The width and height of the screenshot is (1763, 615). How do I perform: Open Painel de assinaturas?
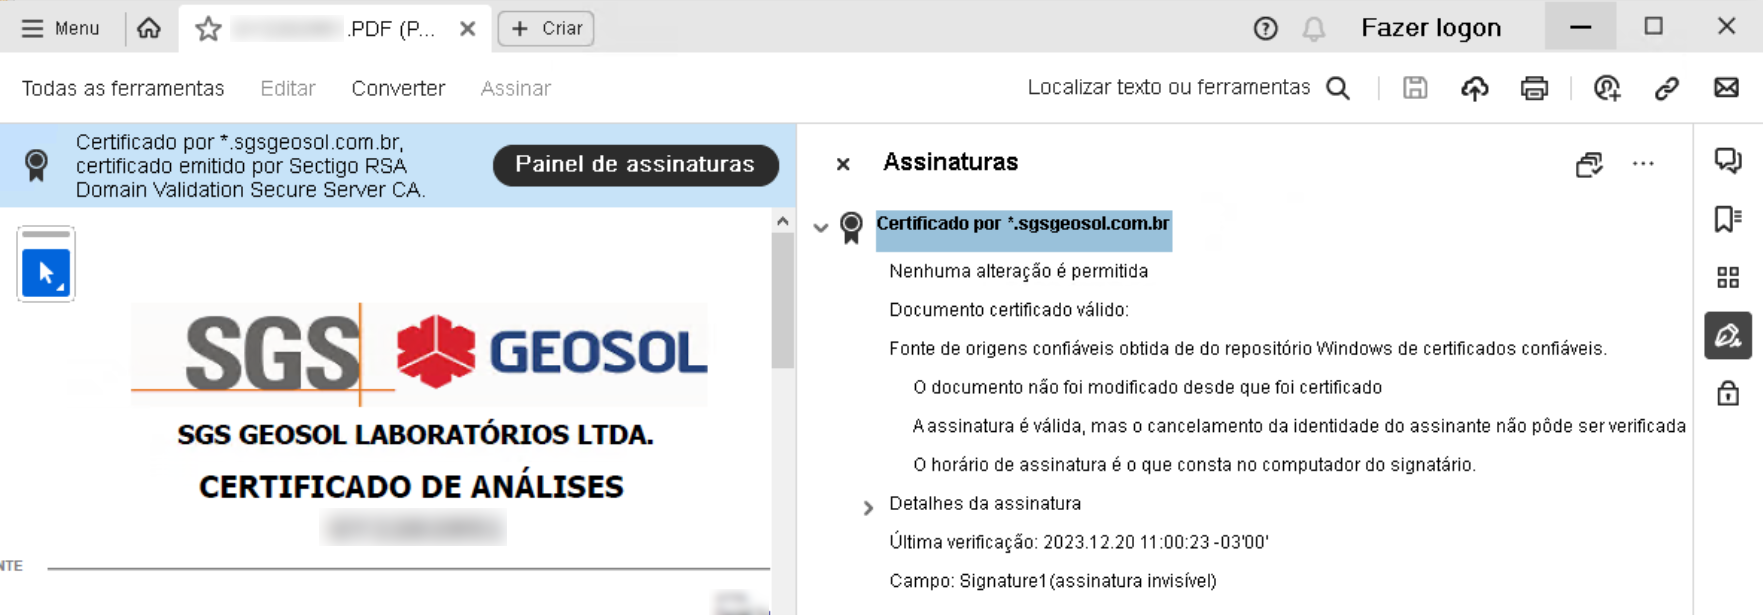pyautogui.click(x=635, y=165)
